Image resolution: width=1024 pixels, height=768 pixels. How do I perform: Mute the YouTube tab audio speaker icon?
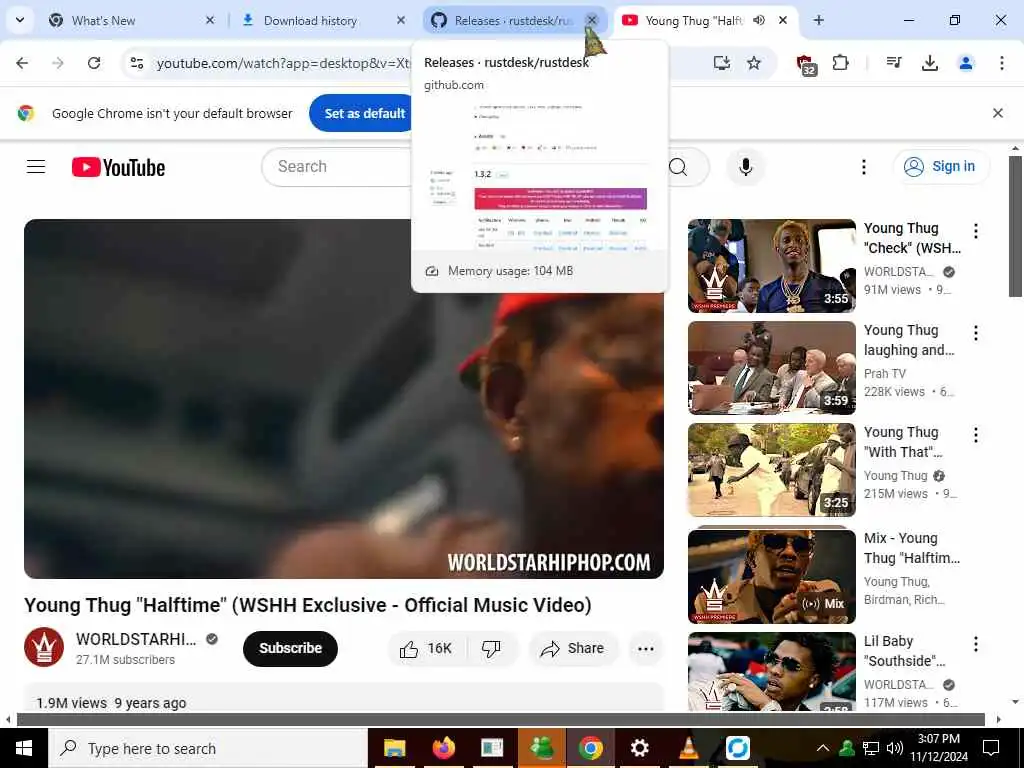[759, 20]
